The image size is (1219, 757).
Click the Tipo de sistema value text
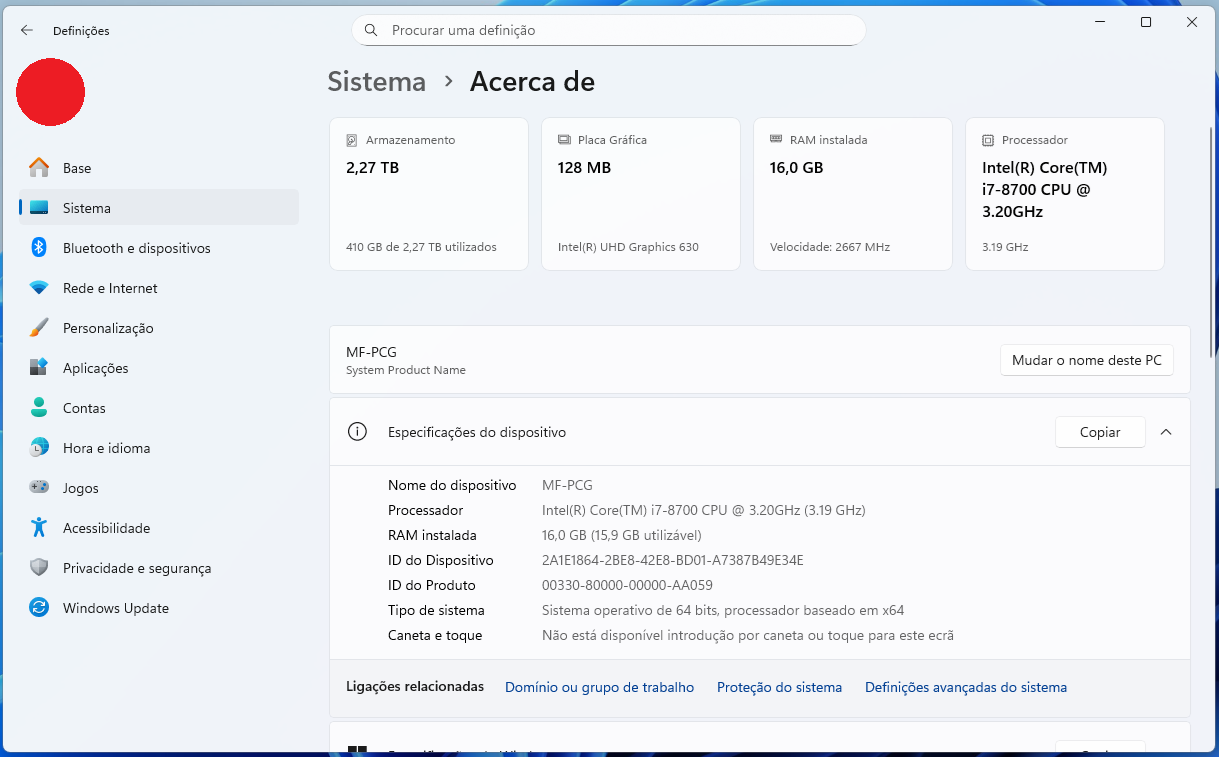723,610
